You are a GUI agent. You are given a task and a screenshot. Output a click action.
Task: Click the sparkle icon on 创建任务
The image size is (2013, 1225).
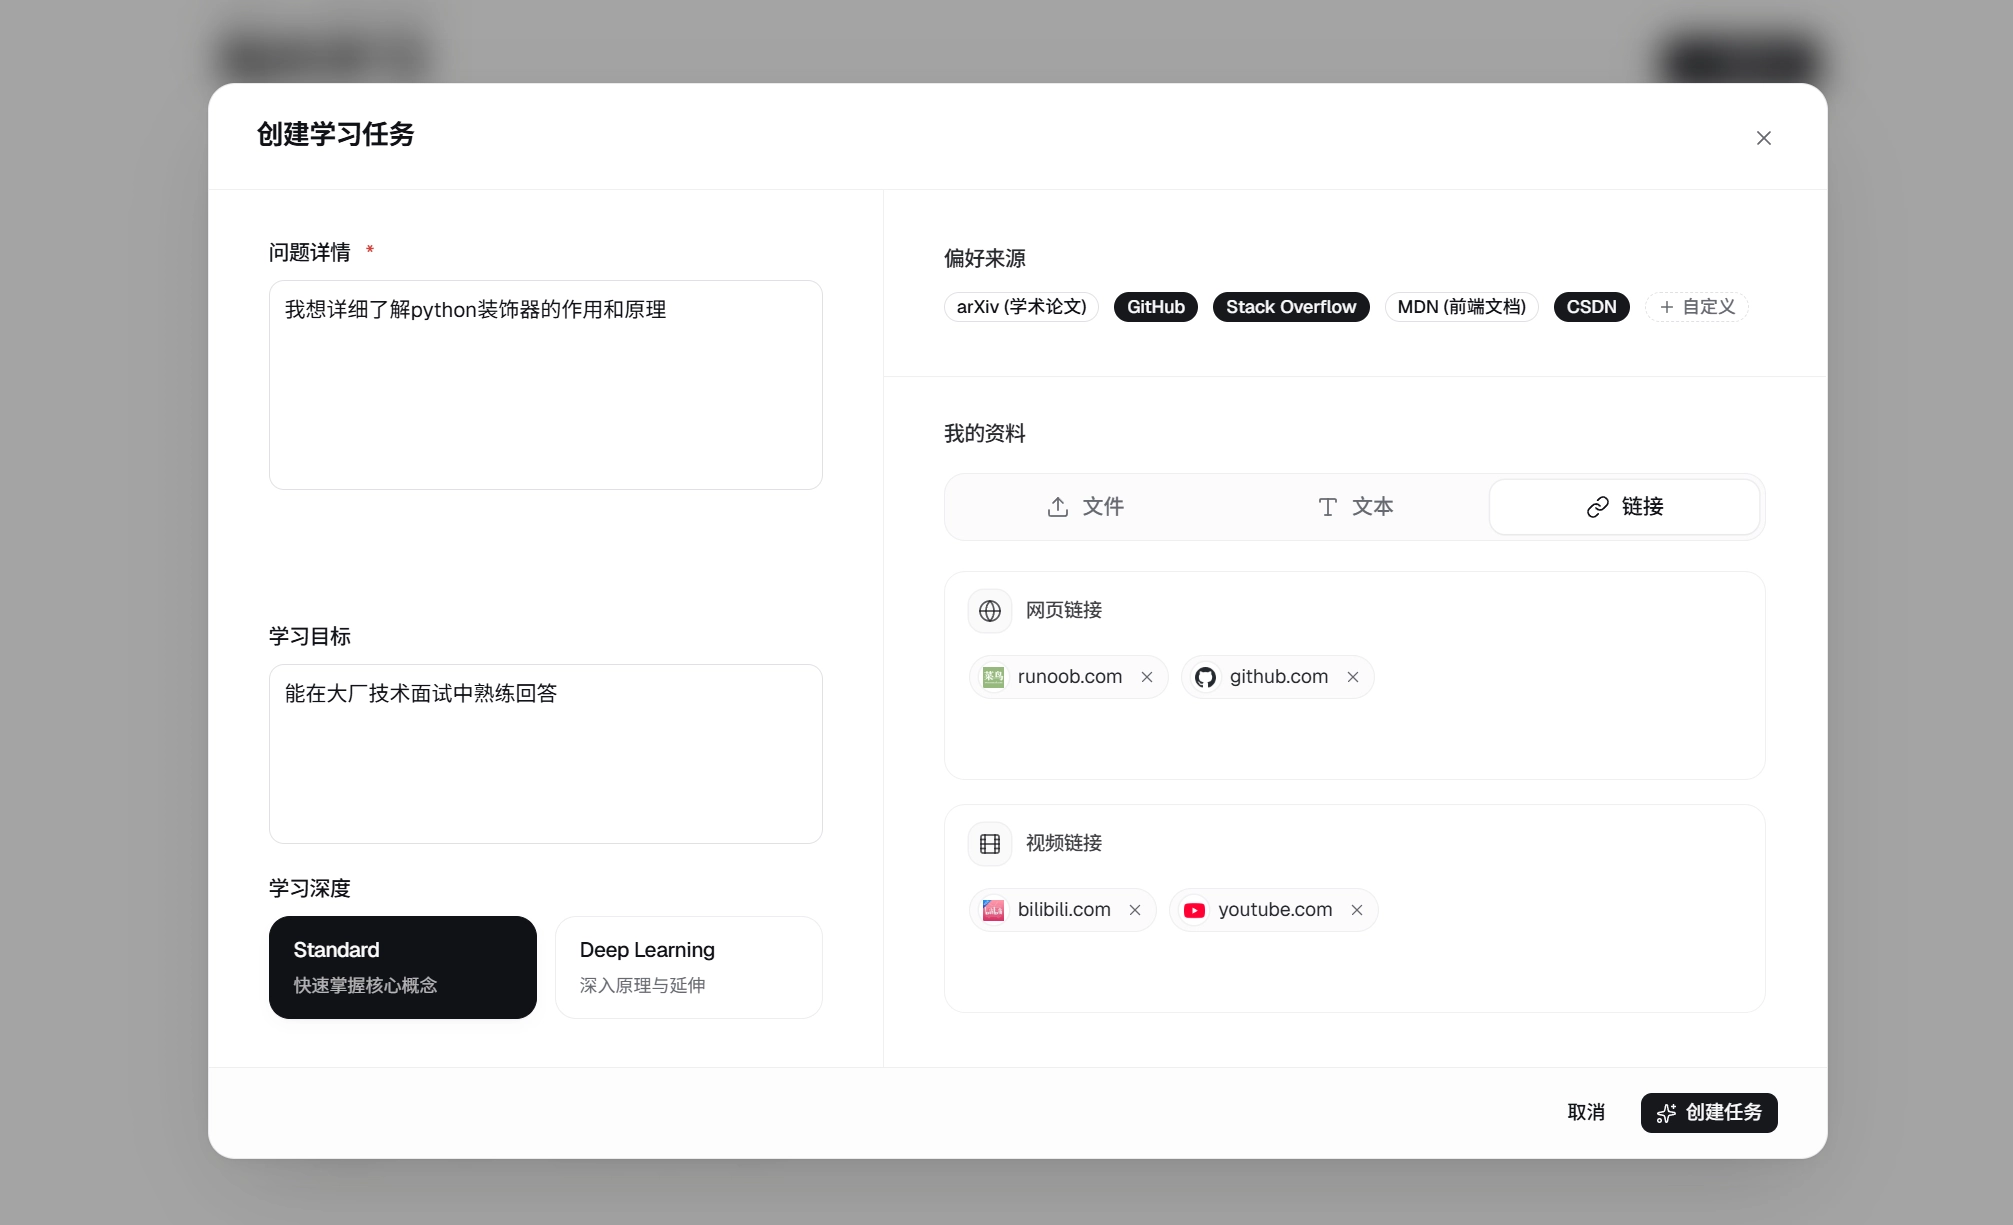coord(1666,1113)
